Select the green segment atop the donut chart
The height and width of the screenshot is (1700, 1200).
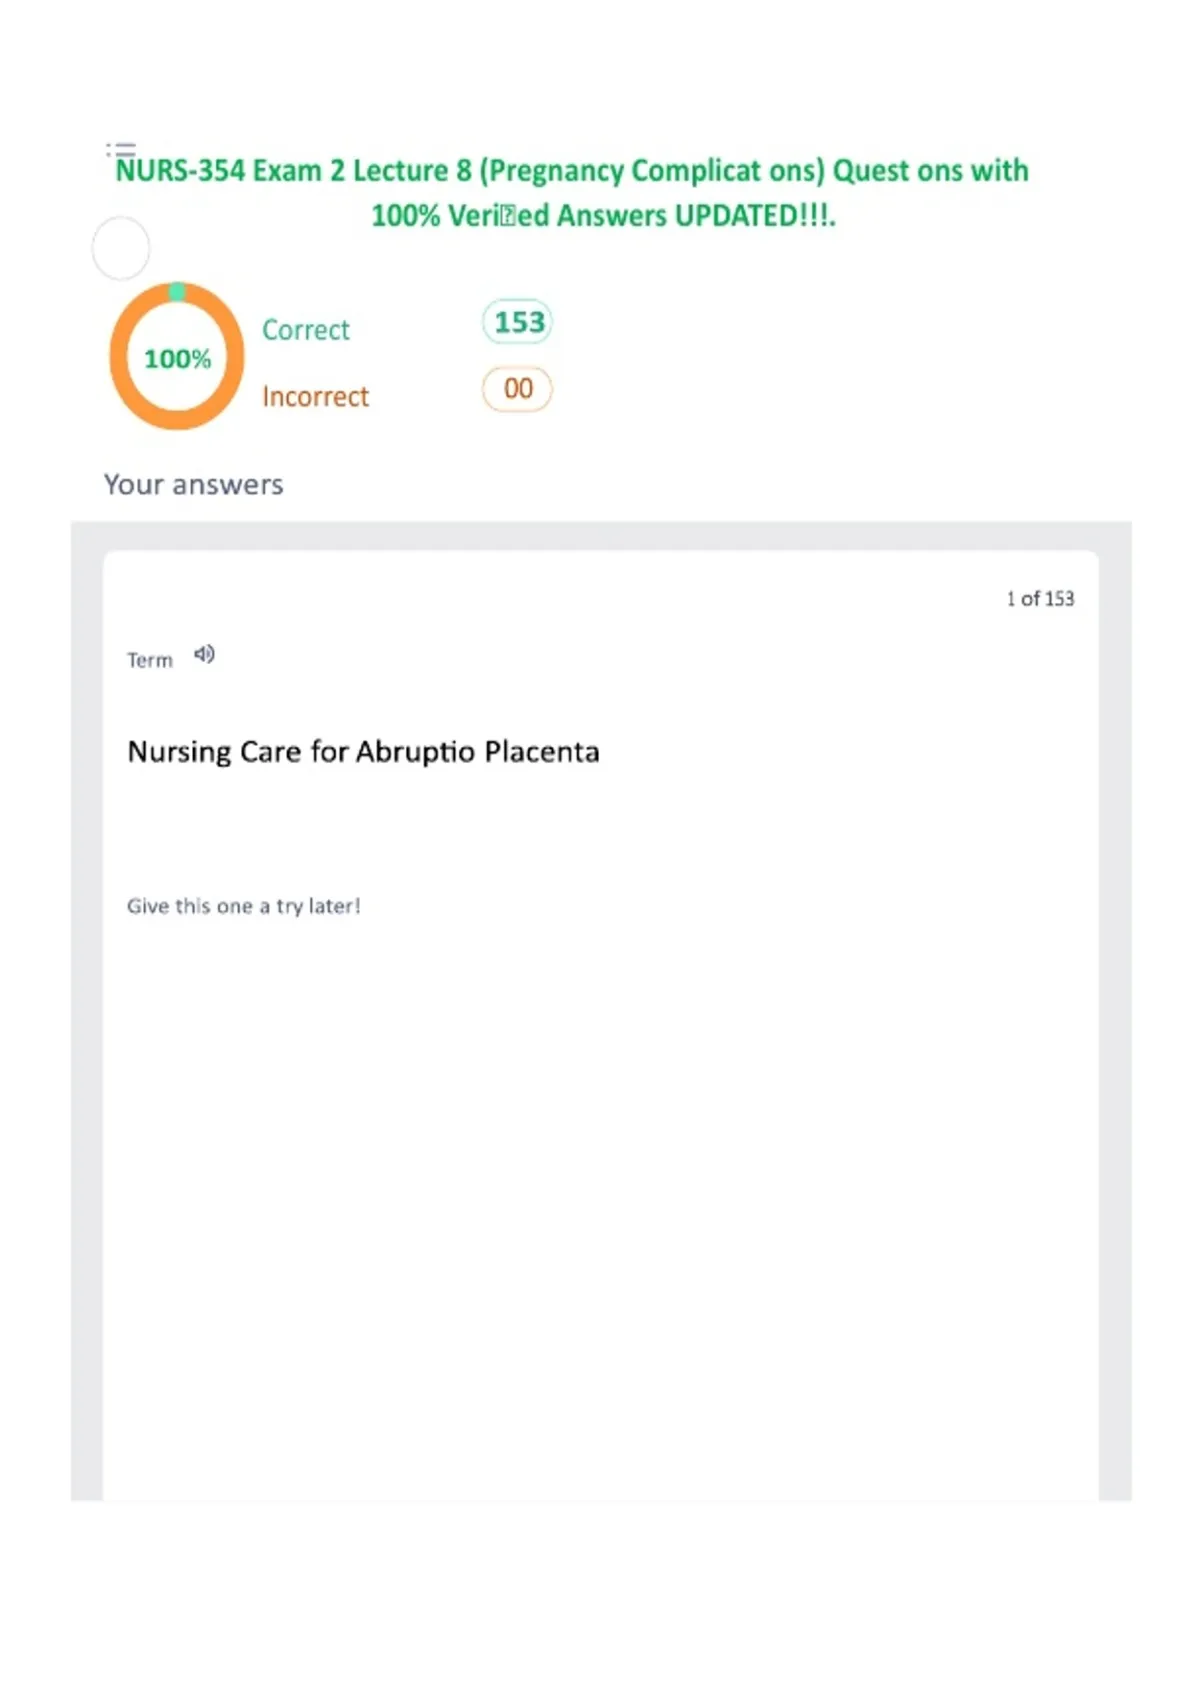click(x=177, y=291)
